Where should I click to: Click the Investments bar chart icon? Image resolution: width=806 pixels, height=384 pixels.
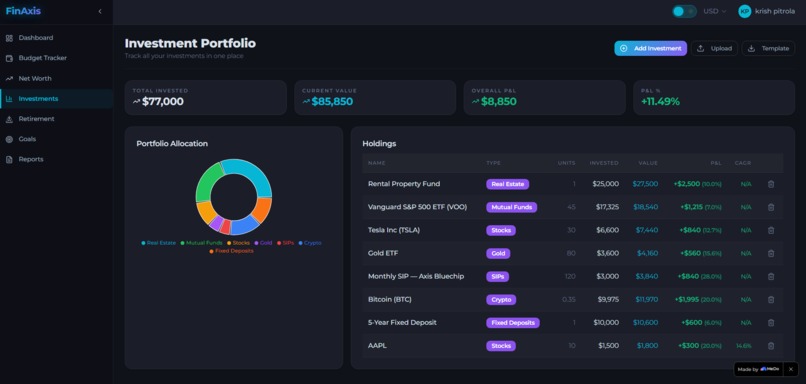pos(9,99)
